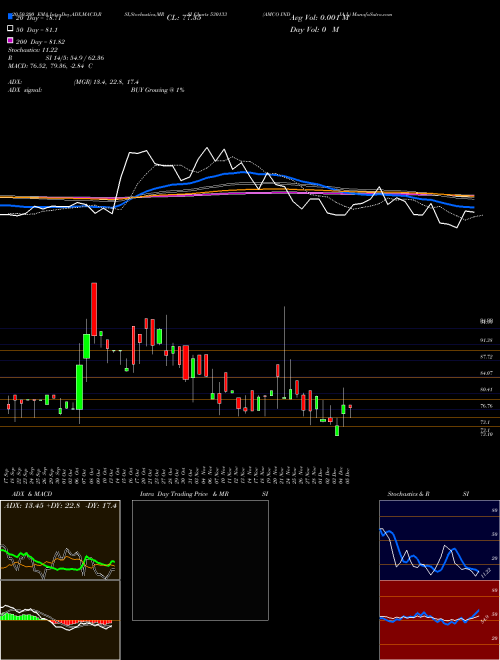Image resolution: width=500 pixels, height=660 pixels.
Task: Click the red RSI chart panel
Action: click(439, 620)
